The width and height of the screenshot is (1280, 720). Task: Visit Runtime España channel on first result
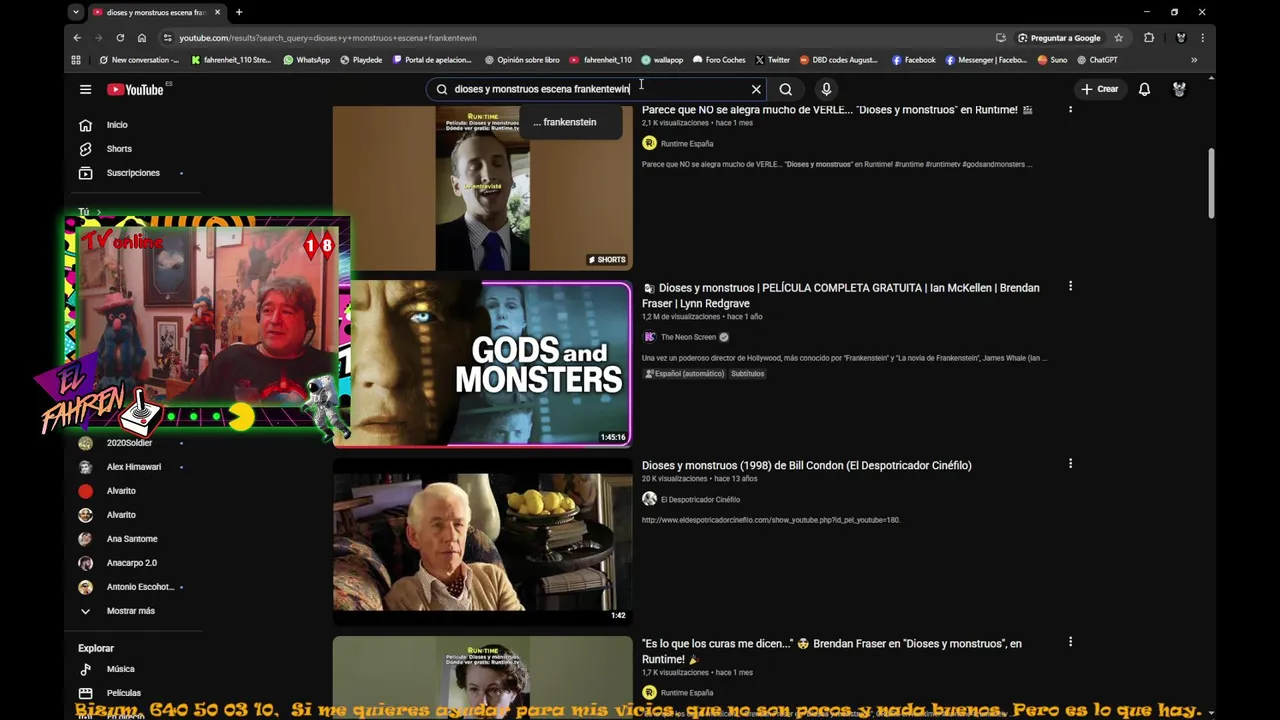click(687, 143)
